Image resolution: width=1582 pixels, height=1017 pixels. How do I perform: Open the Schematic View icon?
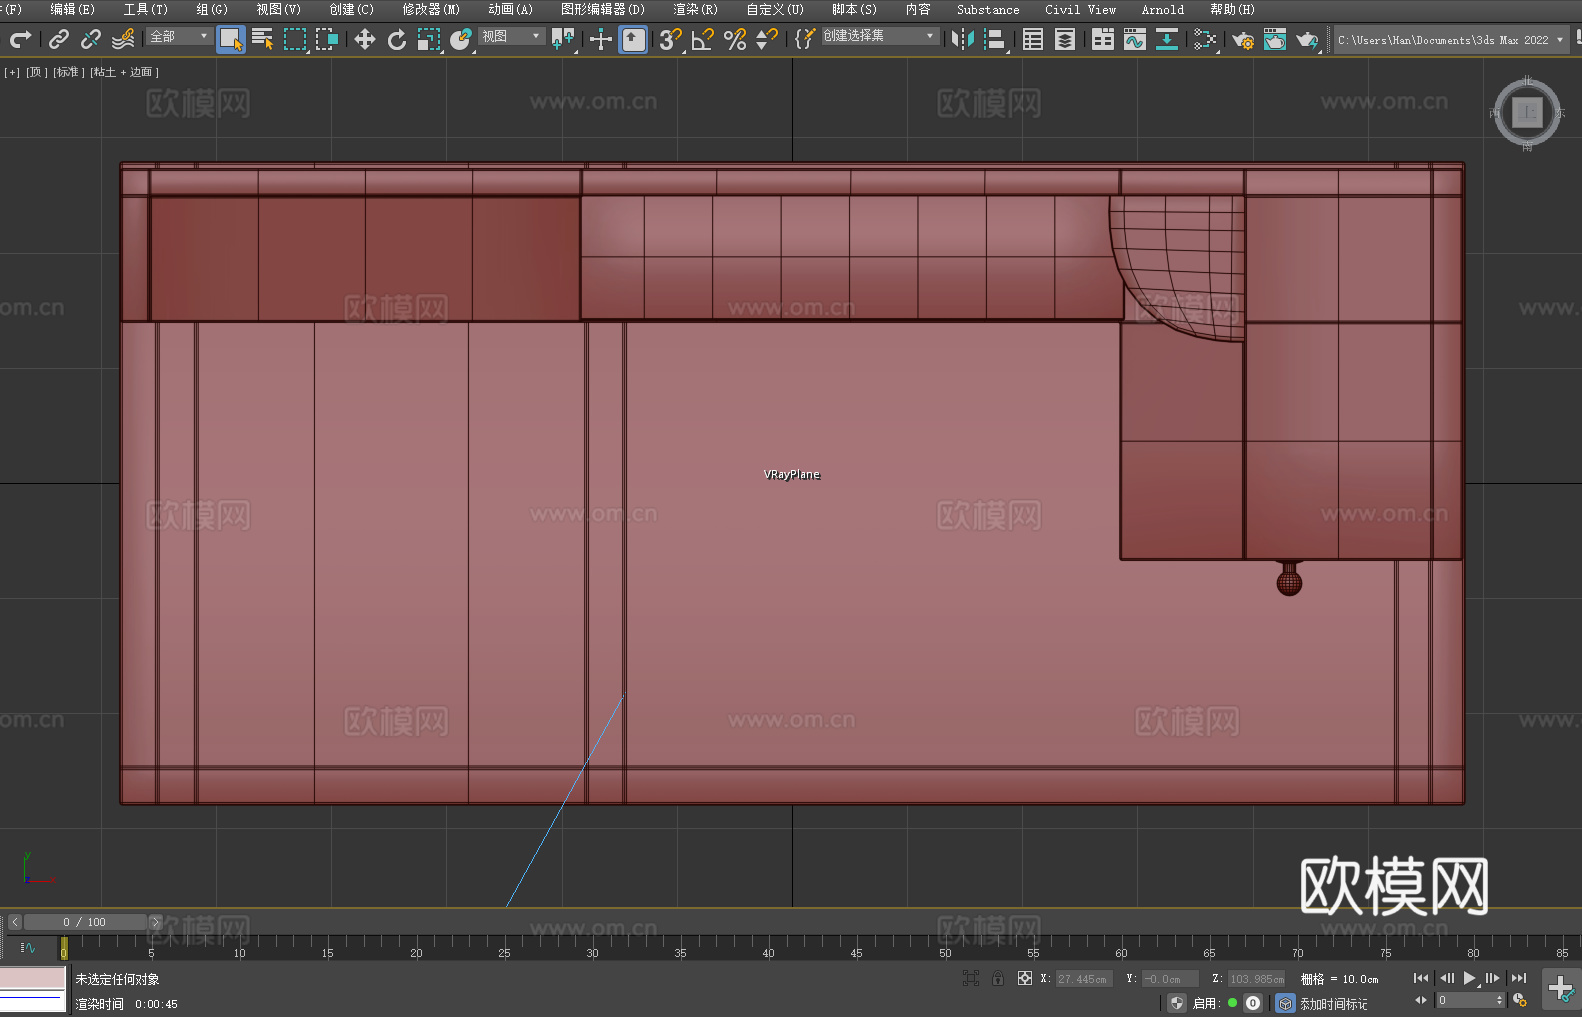pos(1167,39)
